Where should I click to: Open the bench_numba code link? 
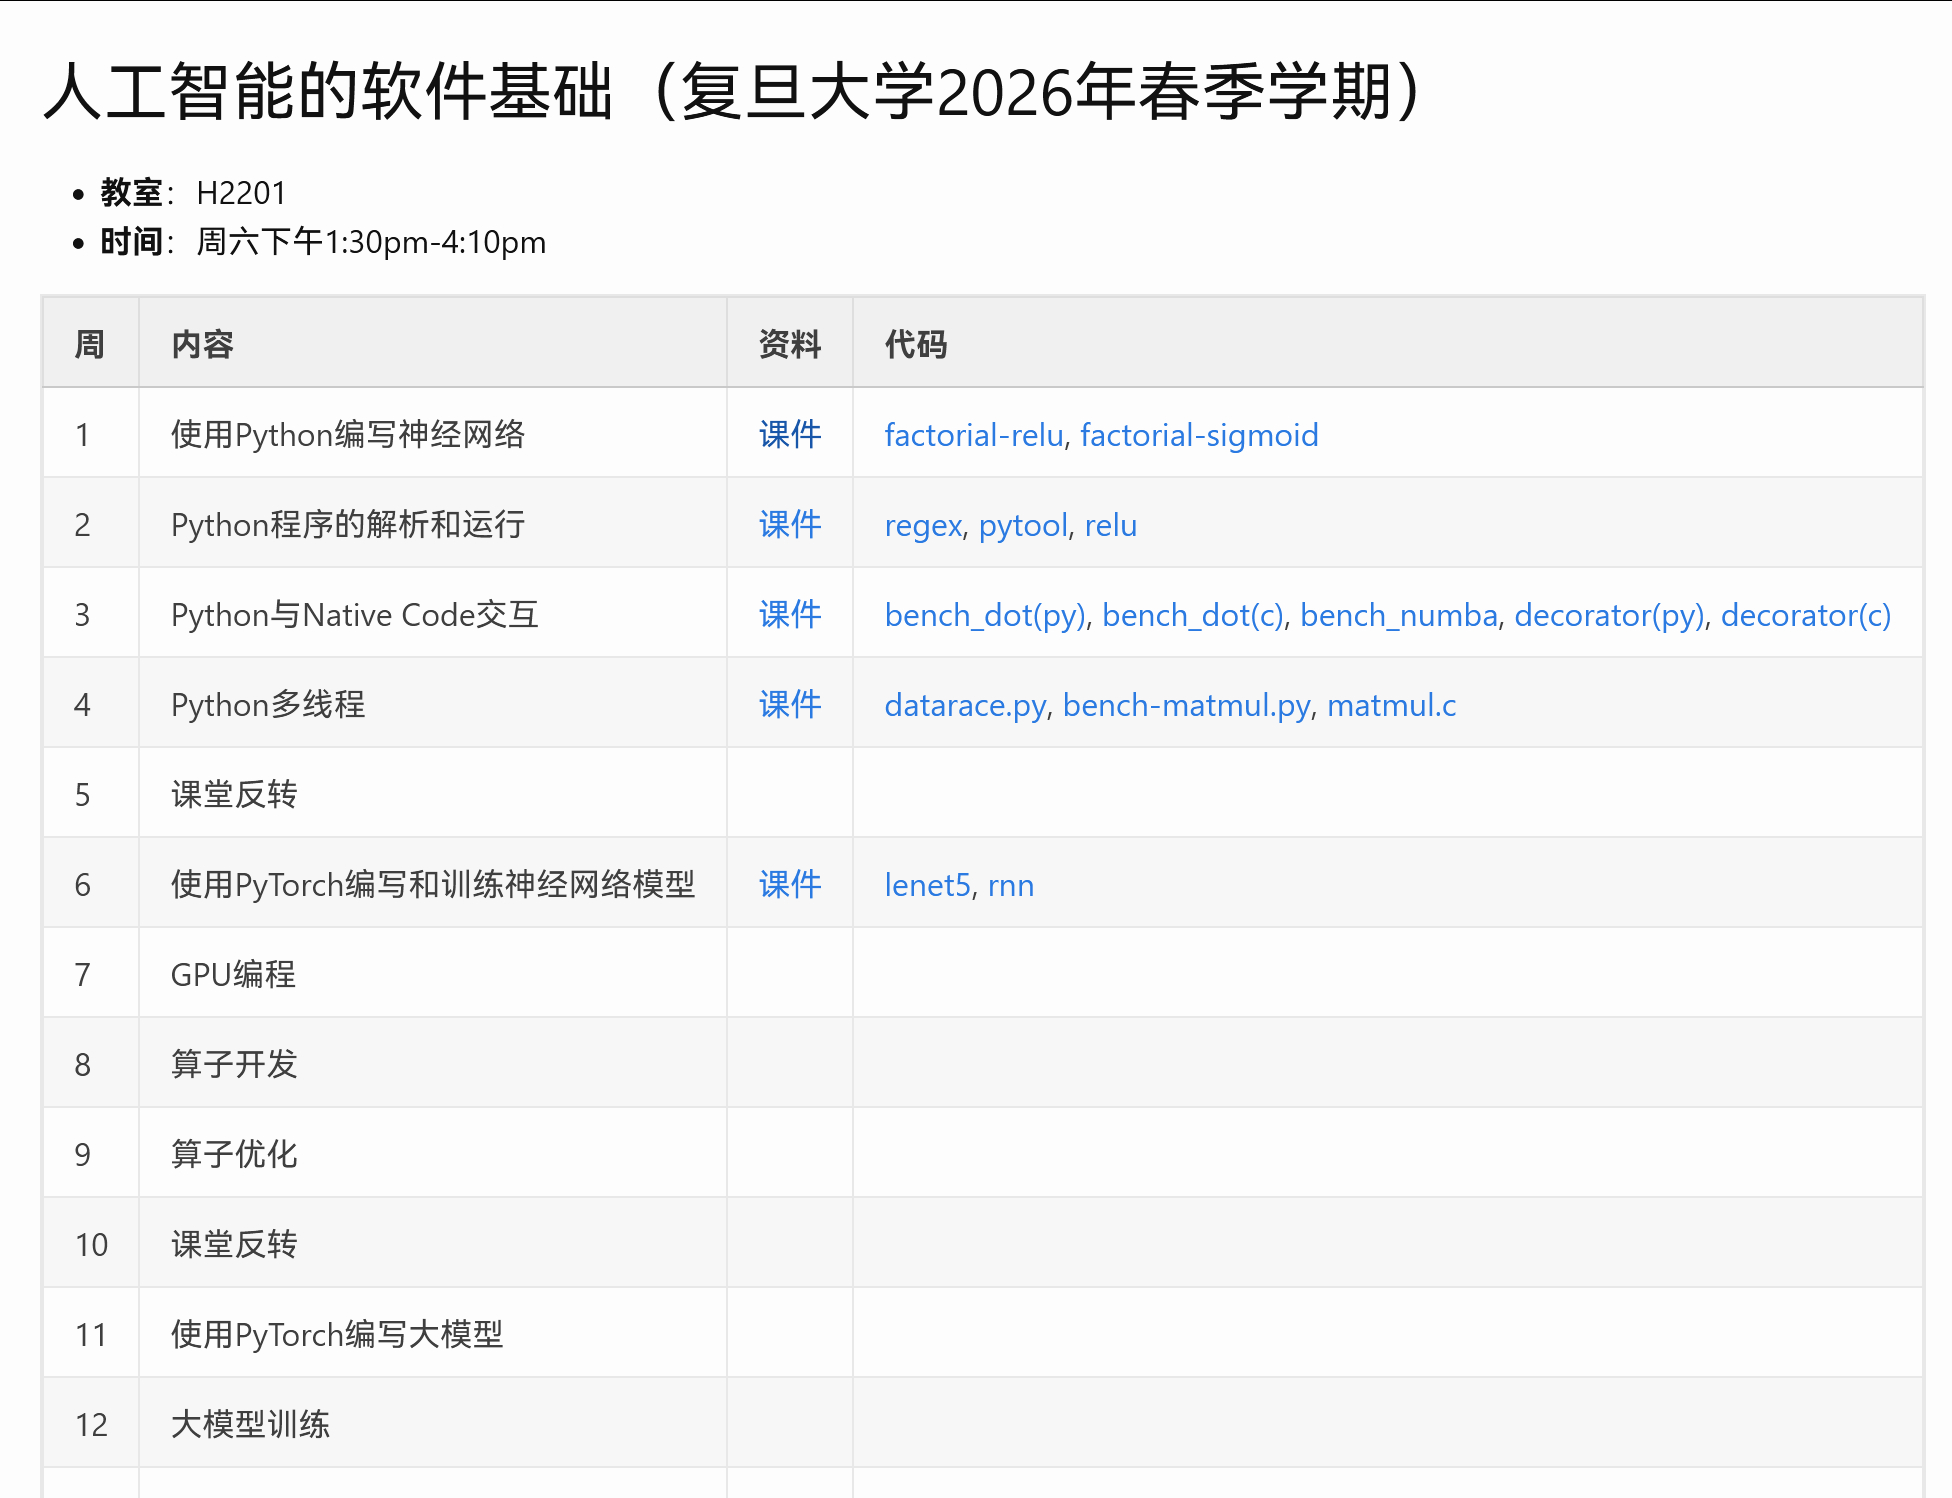[x=1400, y=614]
